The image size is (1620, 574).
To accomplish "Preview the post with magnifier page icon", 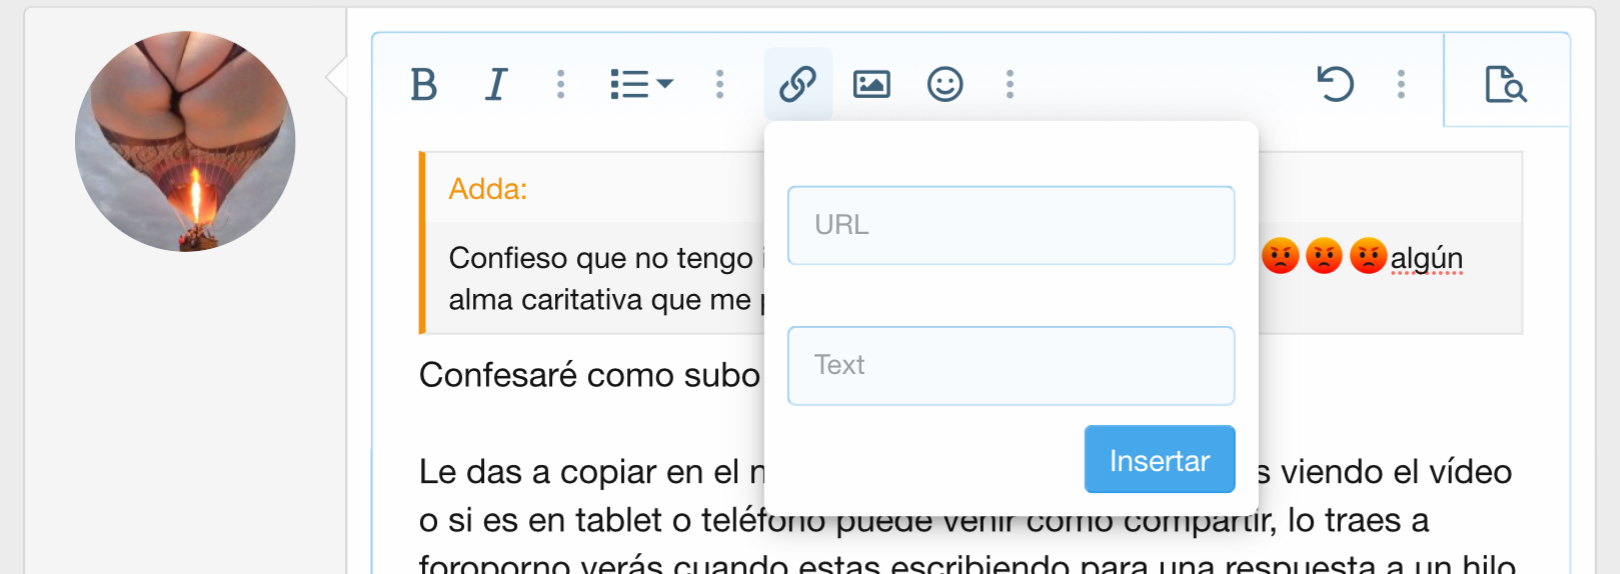I will point(1506,85).
